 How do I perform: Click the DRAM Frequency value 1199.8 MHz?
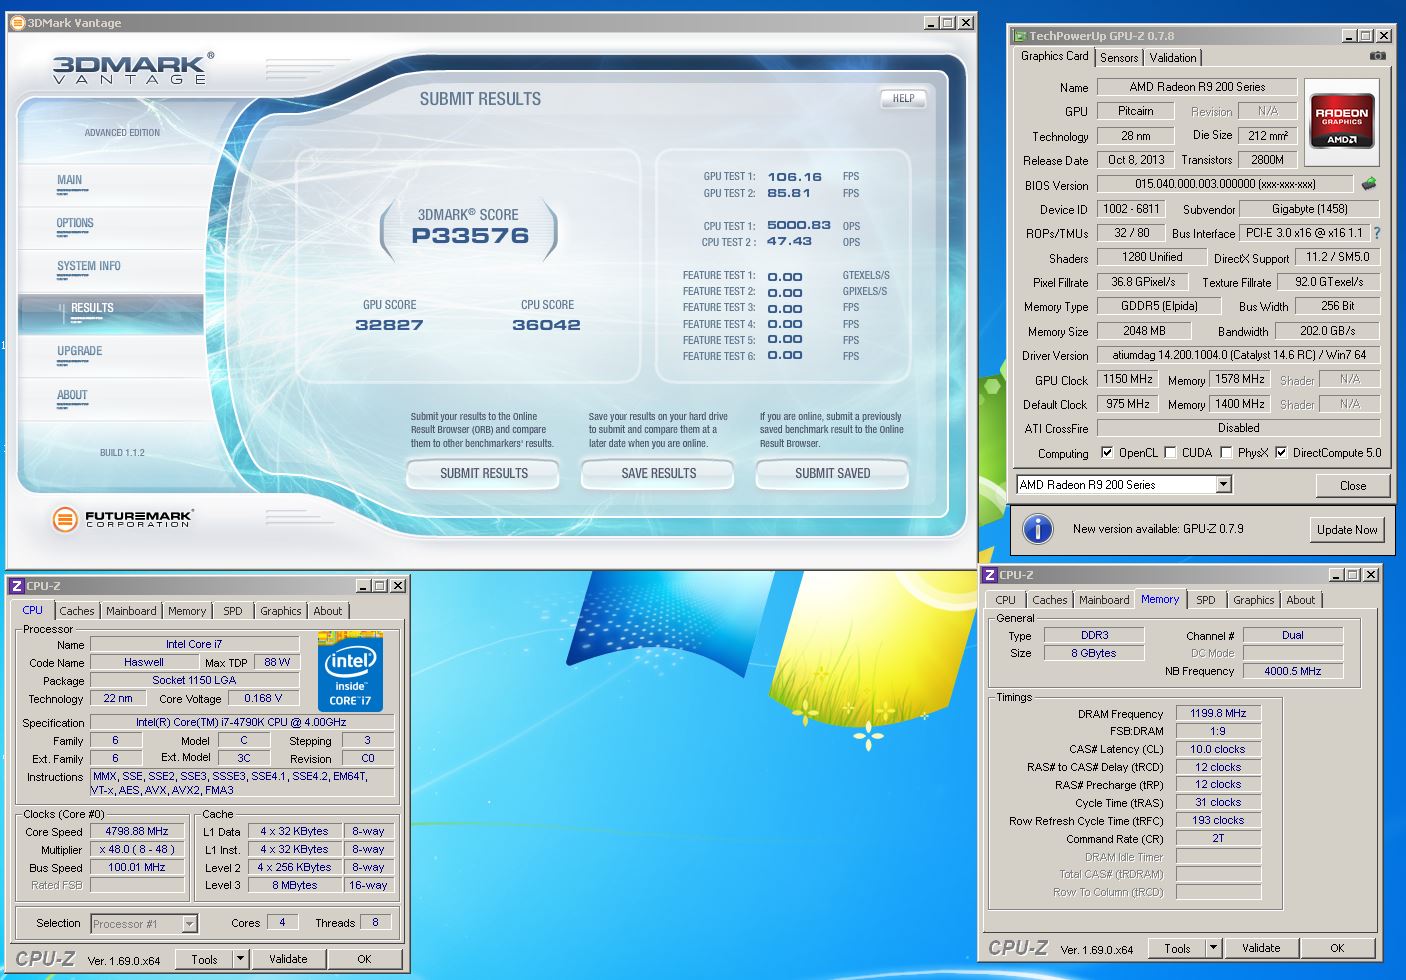(x=1217, y=714)
